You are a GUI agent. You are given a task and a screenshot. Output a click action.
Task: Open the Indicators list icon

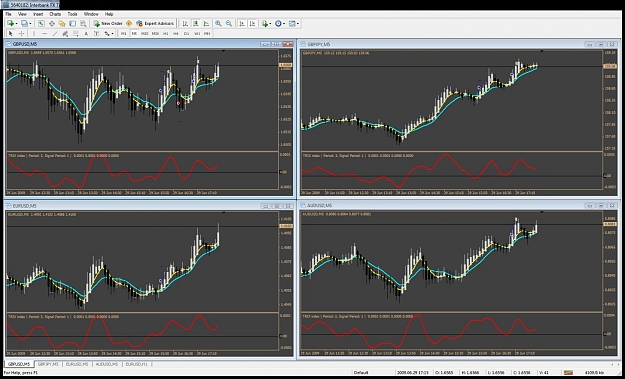click(x=265, y=24)
